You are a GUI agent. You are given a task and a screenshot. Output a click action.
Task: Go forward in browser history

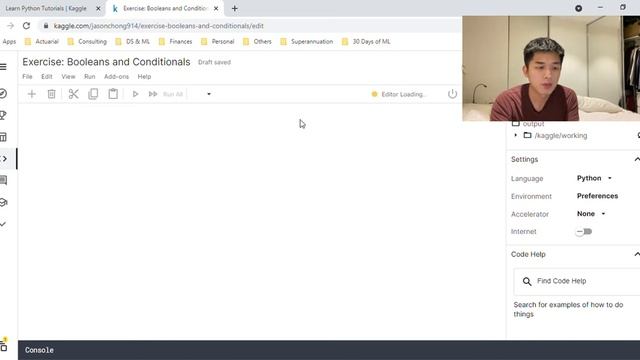[x=10, y=26]
